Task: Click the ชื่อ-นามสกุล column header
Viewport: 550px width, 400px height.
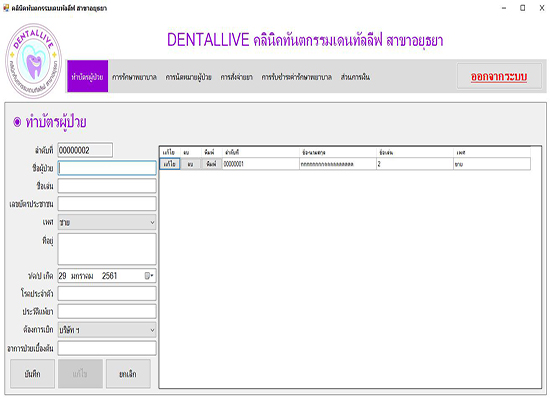Action: coord(338,152)
